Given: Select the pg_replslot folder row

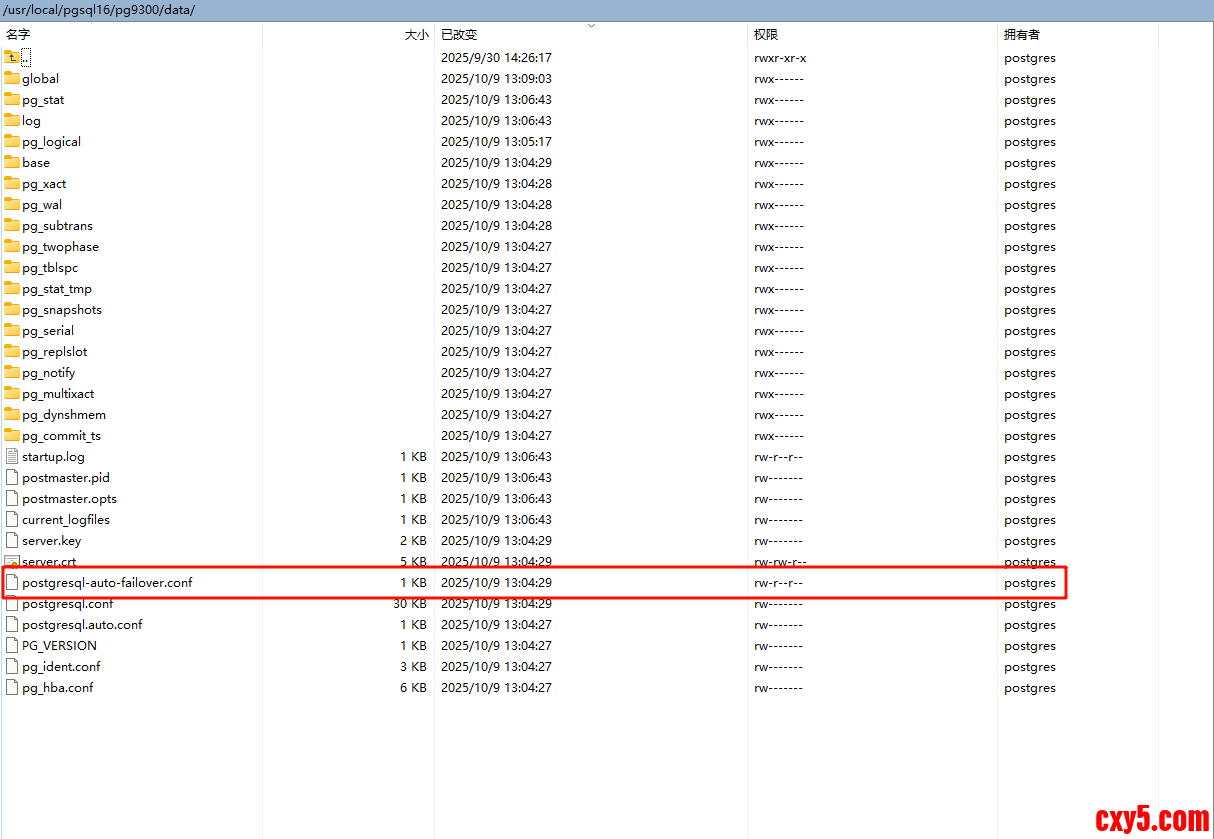Looking at the screenshot, I should [x=55, y=351].
